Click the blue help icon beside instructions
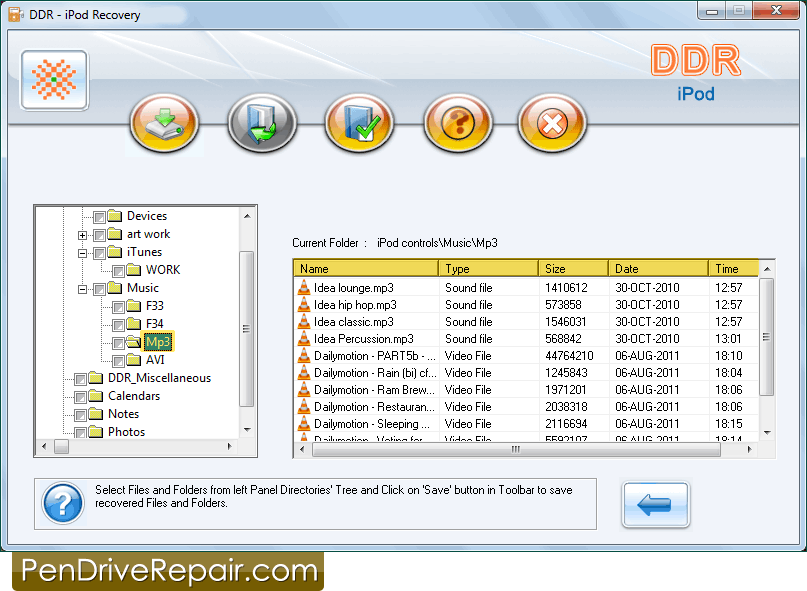This screenshot has width=807, height=591. point(63,503)
